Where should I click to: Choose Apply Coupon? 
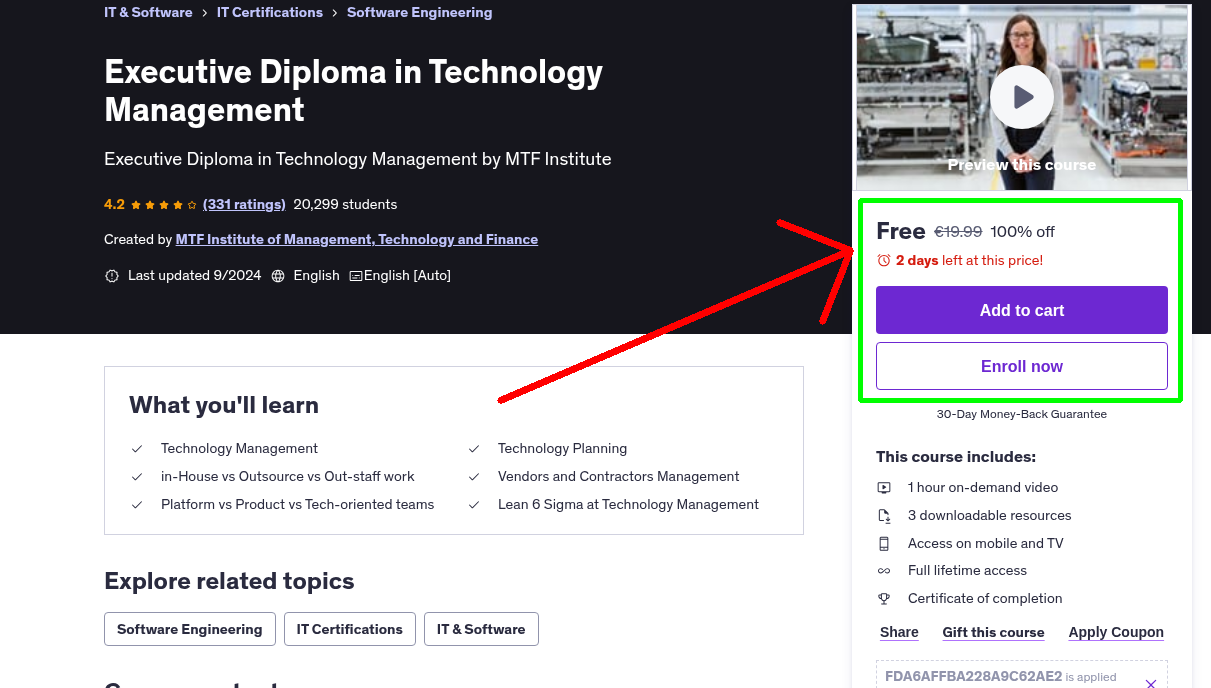pos(1116,632)
